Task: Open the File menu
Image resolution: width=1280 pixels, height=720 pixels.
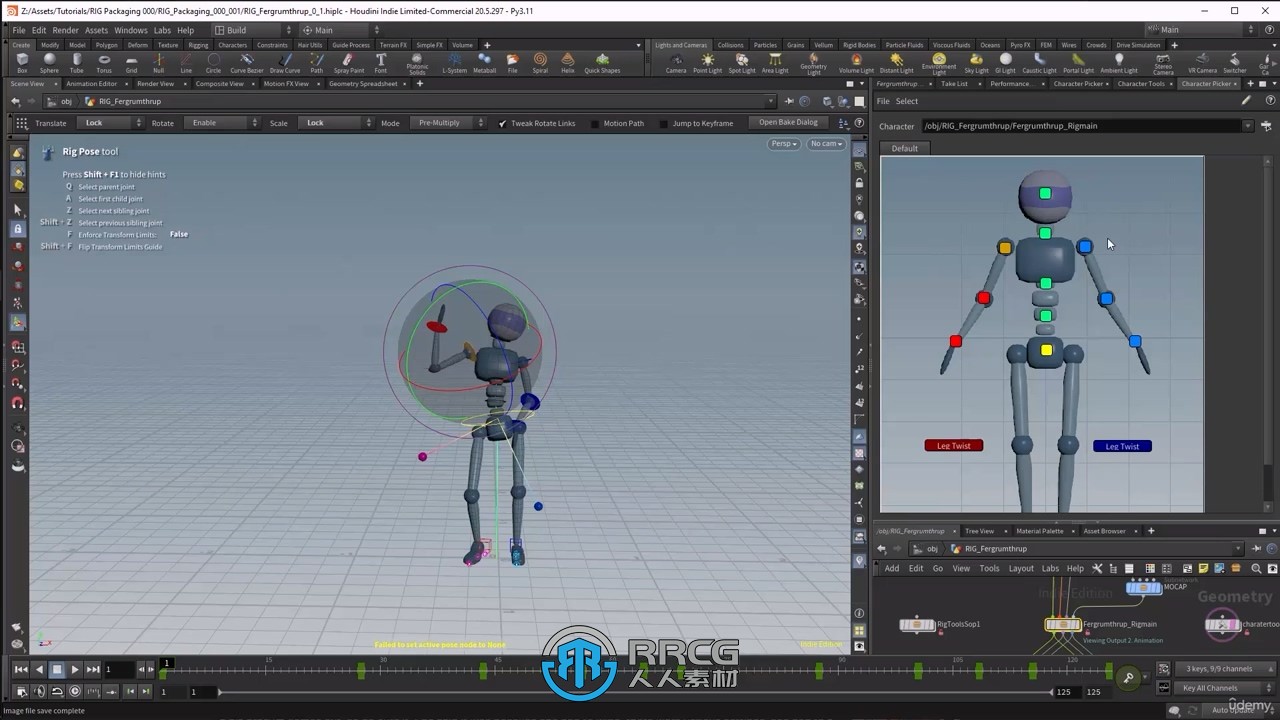Action: [19, 30]
